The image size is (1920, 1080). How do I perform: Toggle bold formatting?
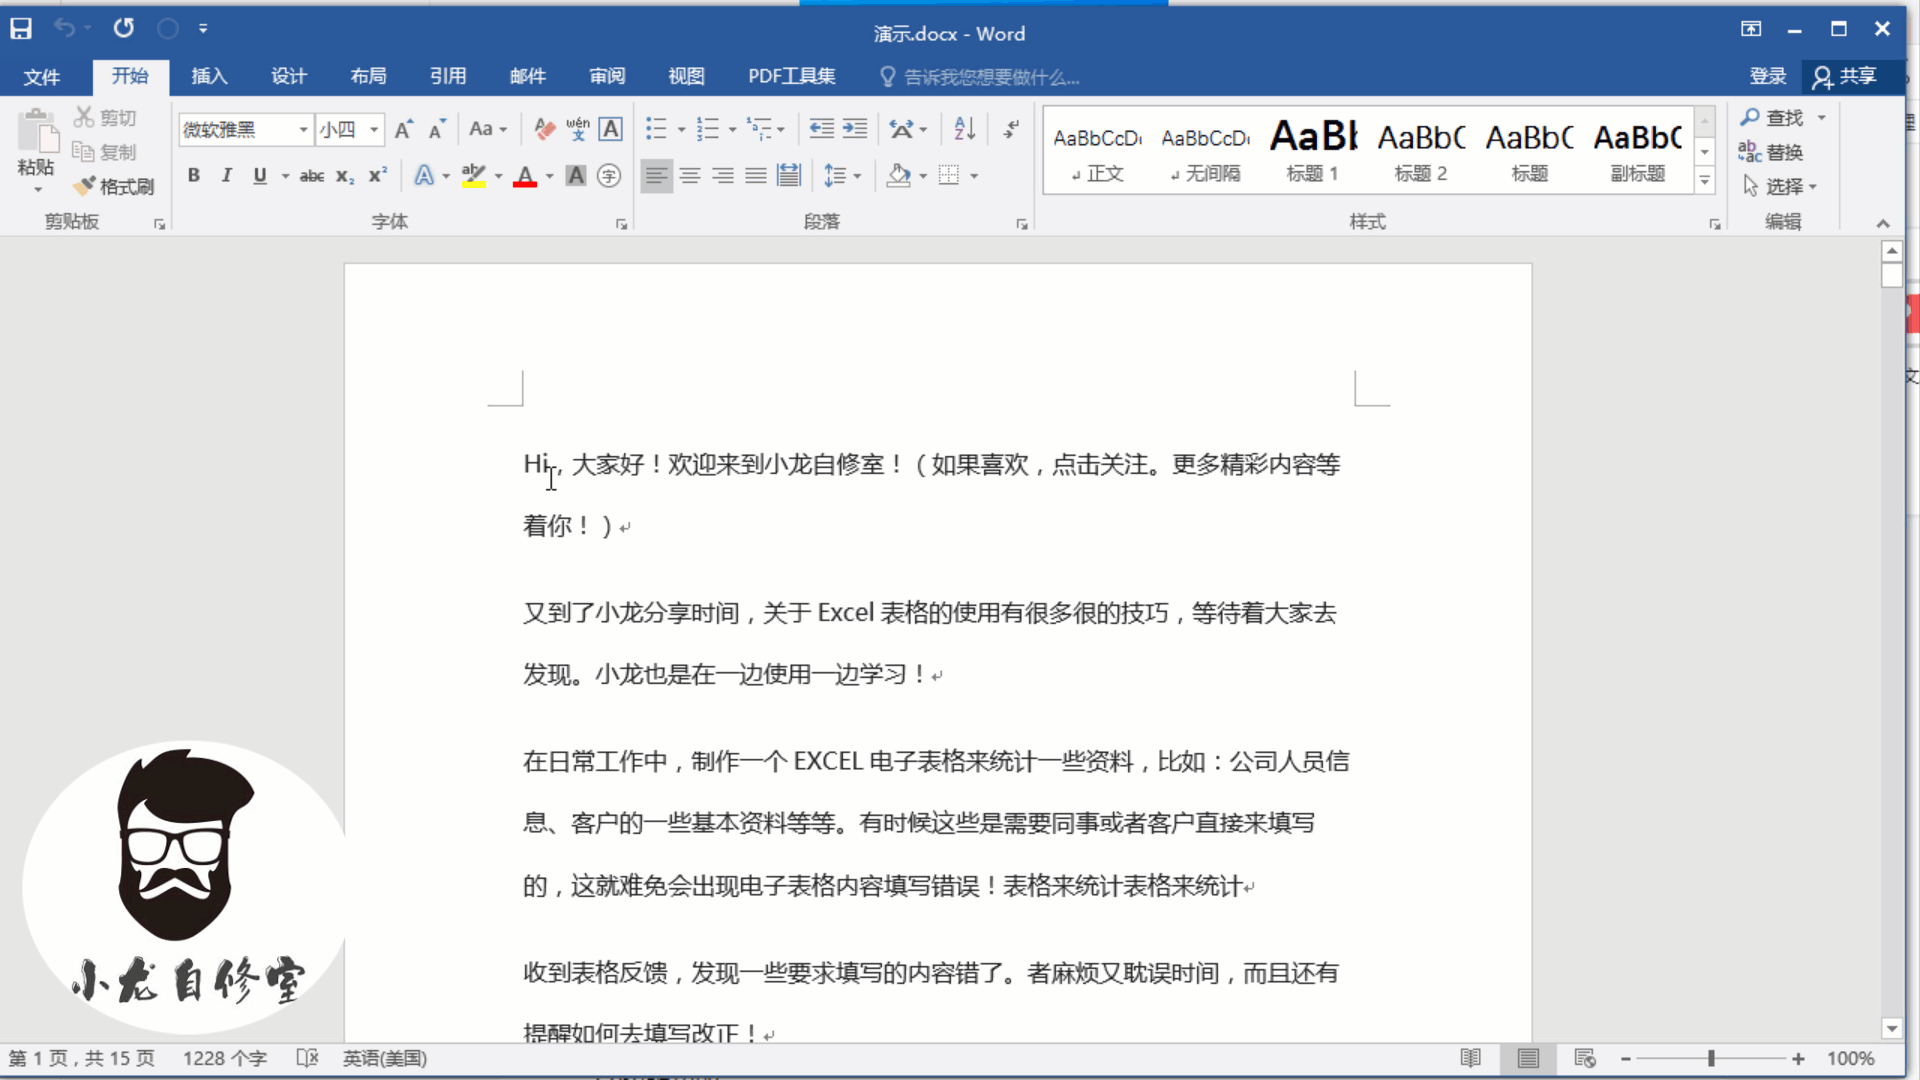pyautogui.click(x=193, y=176)
